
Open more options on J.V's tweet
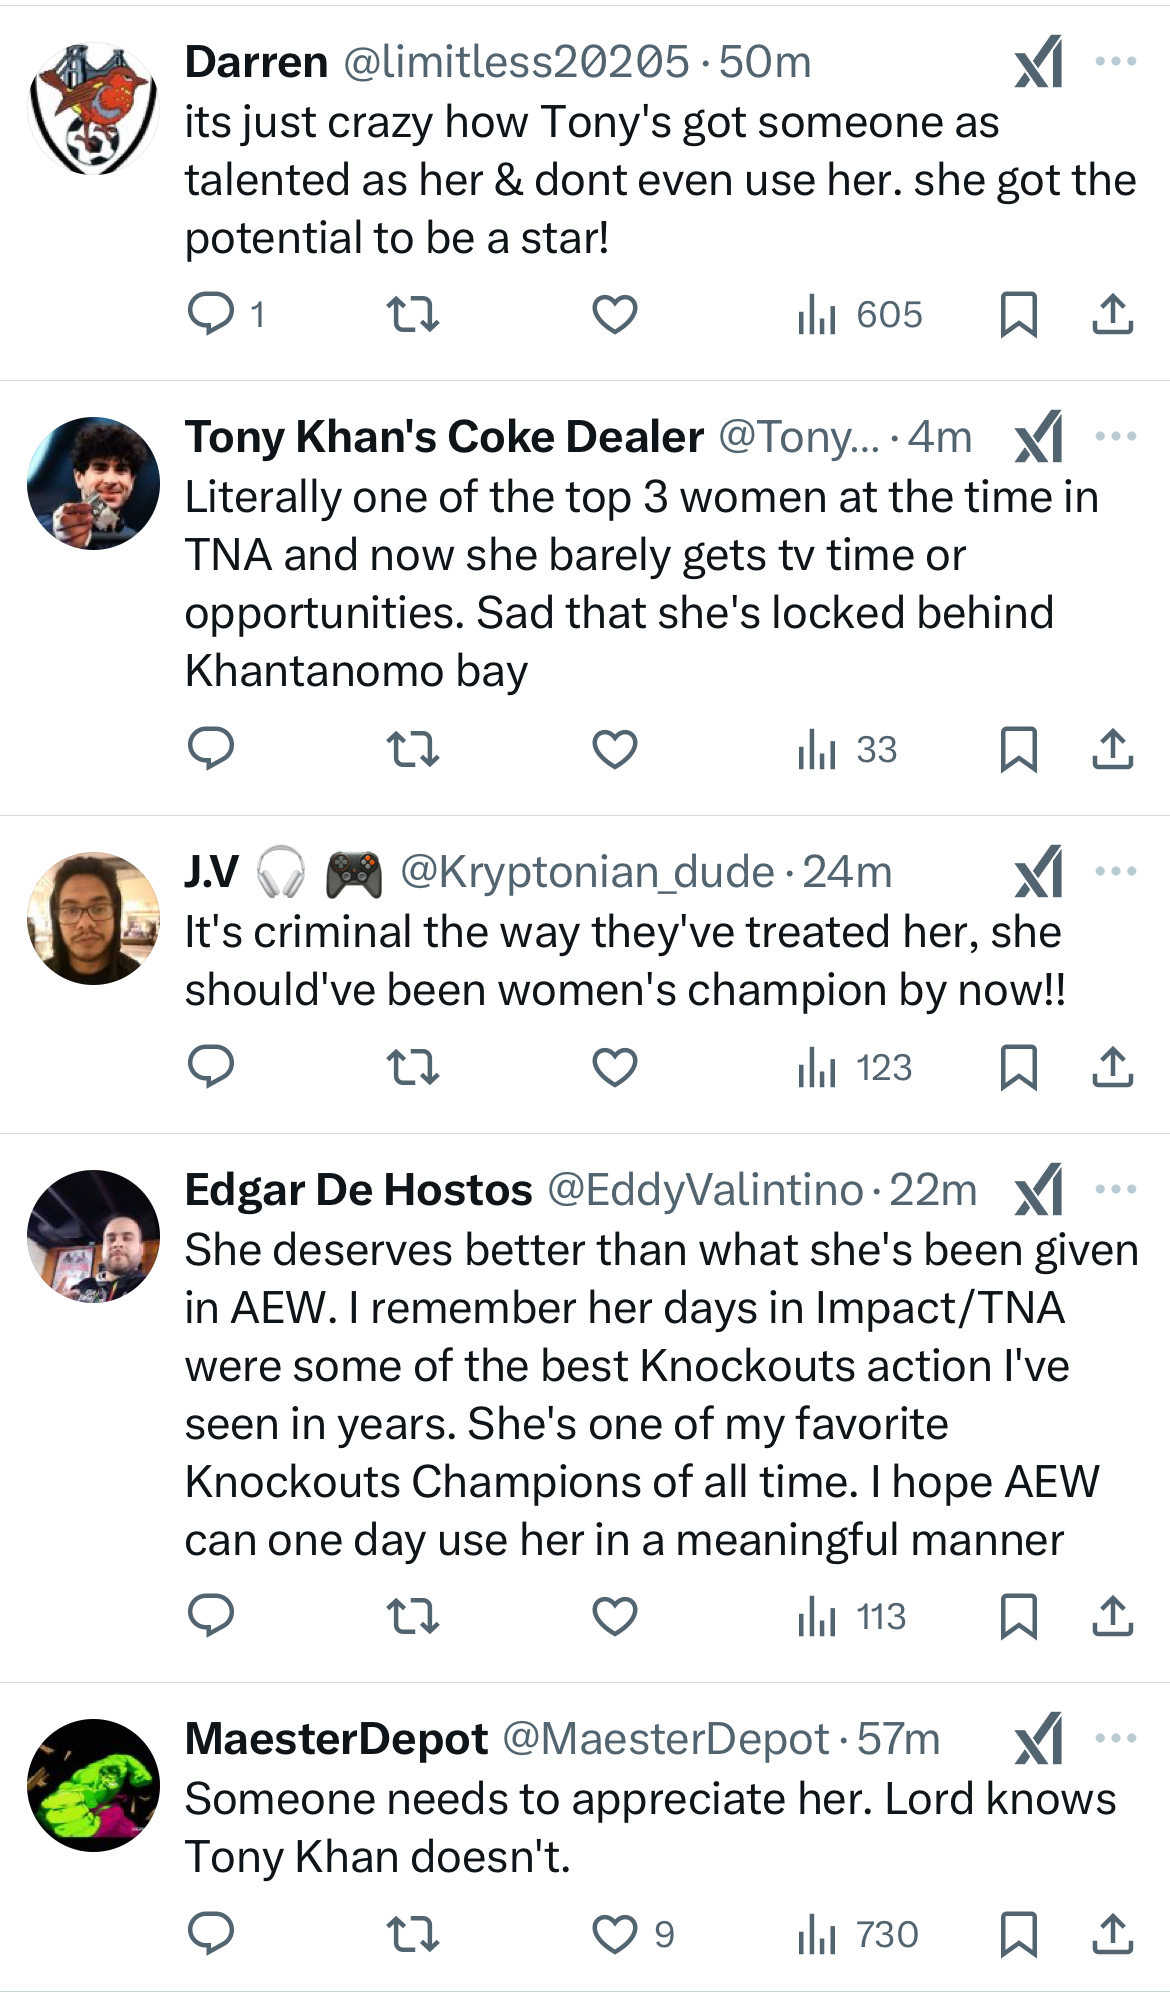[x=1115, y=872]
